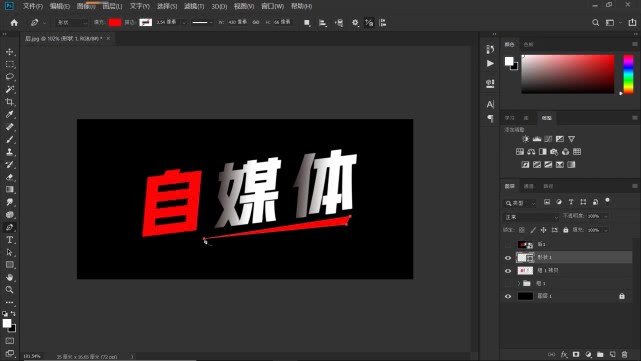Select the Crop tool
Image resolution: width=641 pixels, height=361 pixels.
coord(10,102)
